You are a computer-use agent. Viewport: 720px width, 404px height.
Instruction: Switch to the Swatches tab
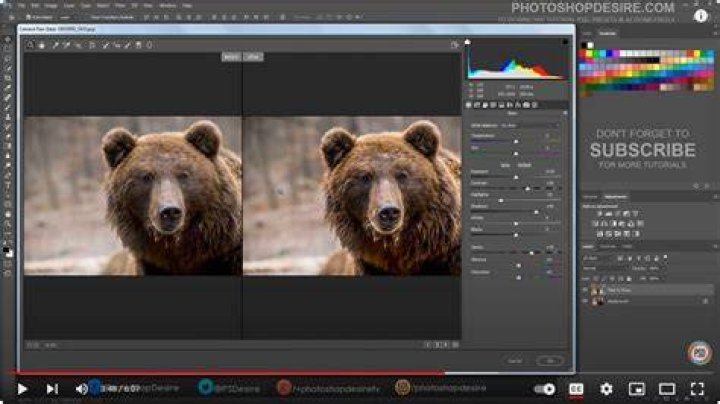coord(608,34)
